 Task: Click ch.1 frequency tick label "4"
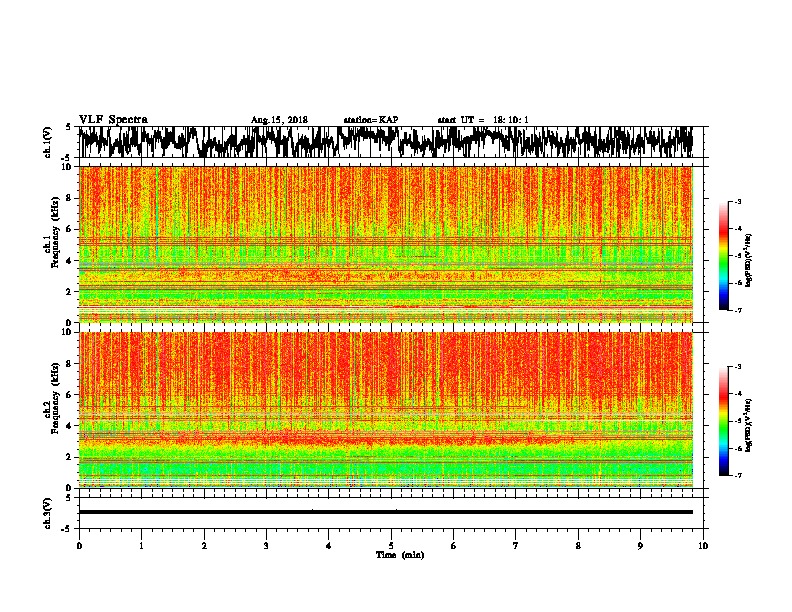(70, 261)
